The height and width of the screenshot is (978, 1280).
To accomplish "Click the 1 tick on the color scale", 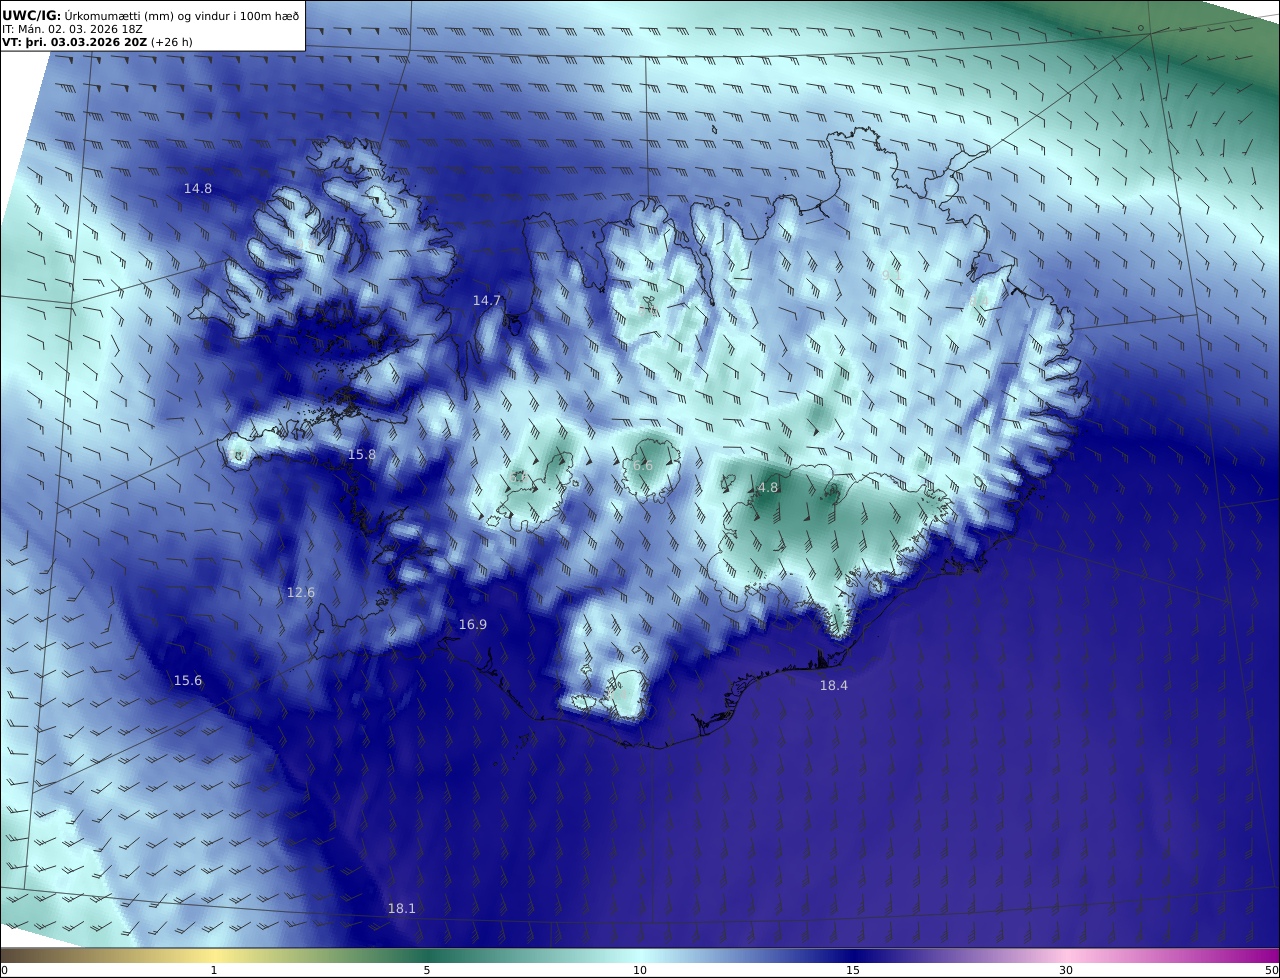I will tap(214, 970).
